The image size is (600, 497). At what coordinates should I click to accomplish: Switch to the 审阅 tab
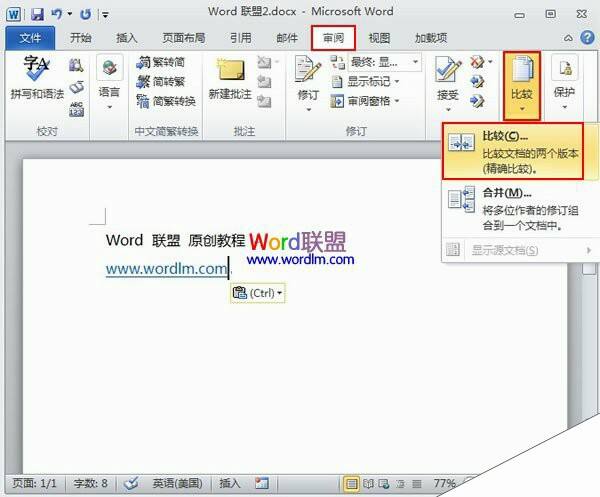pyautogui.click(x=333, y=38)
